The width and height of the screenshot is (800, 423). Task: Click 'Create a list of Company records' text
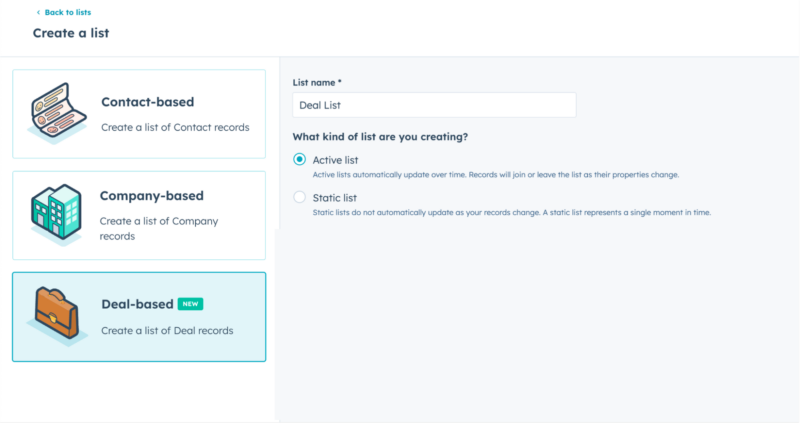(x=159, y=229)
